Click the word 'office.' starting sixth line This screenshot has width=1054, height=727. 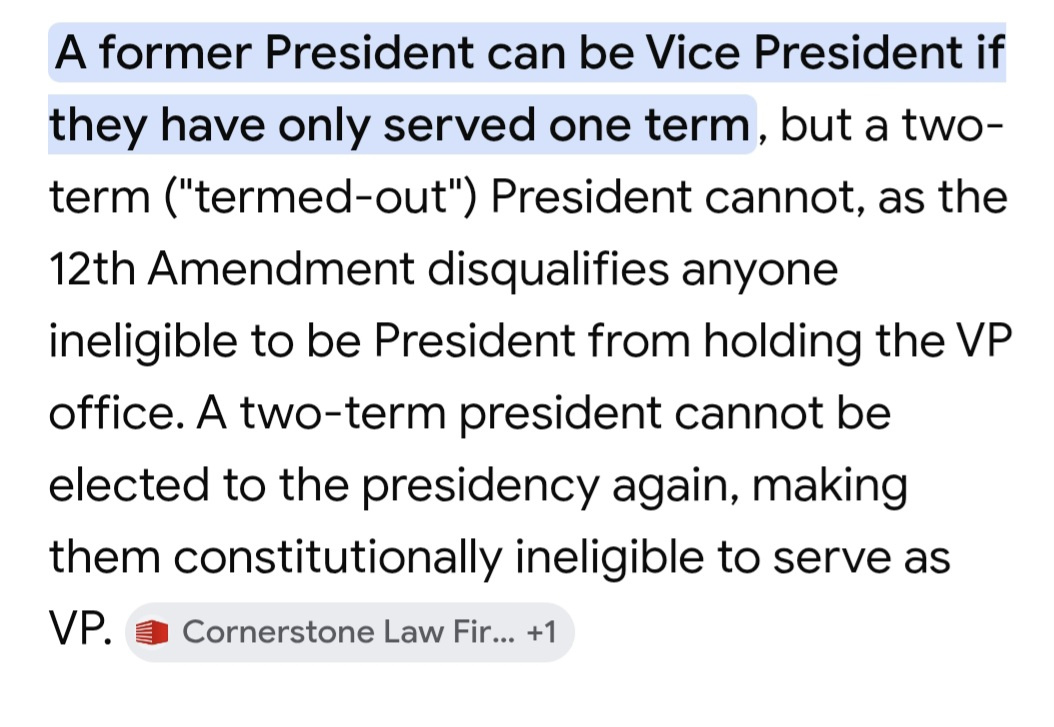point(116,413)
